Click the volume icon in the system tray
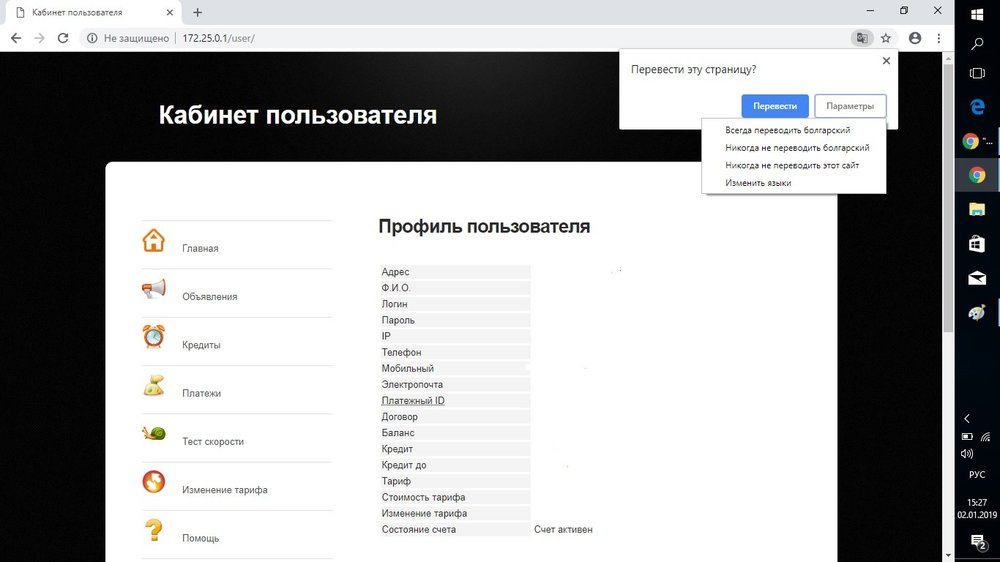The width and height of the screenshot is (1000, 562). click(967, 454)
